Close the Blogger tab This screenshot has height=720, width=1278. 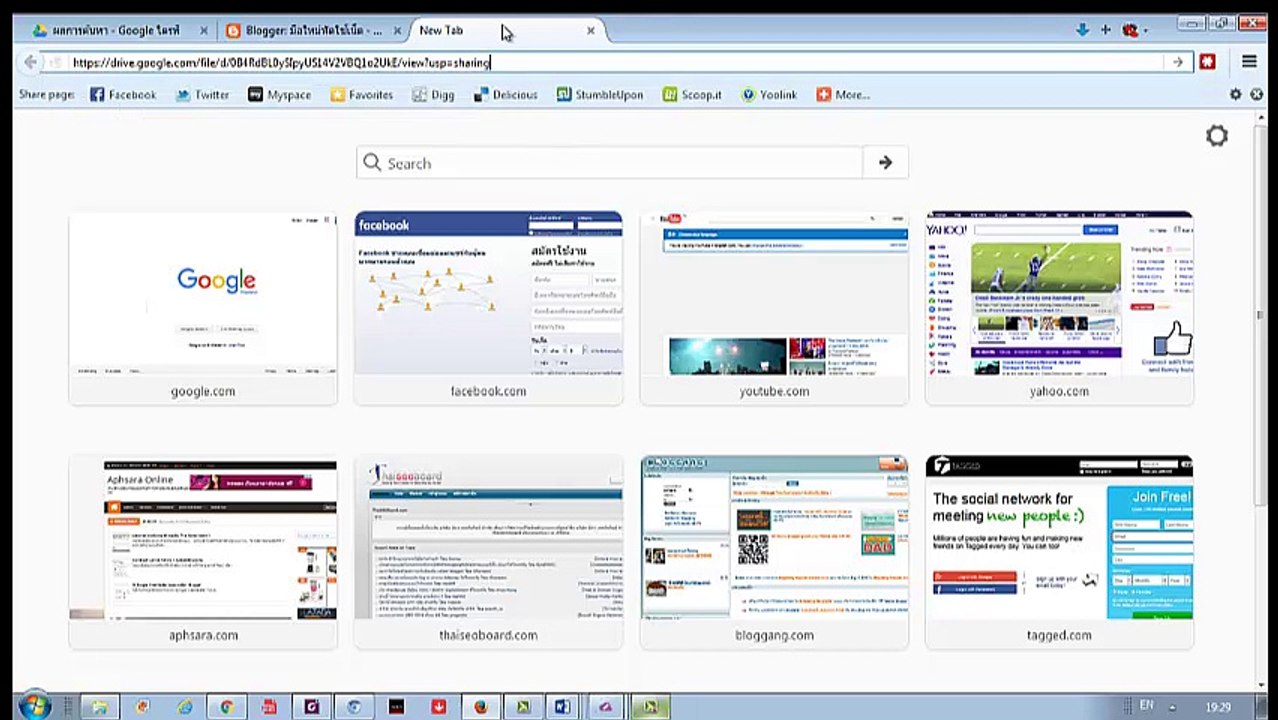coord(397,31)
